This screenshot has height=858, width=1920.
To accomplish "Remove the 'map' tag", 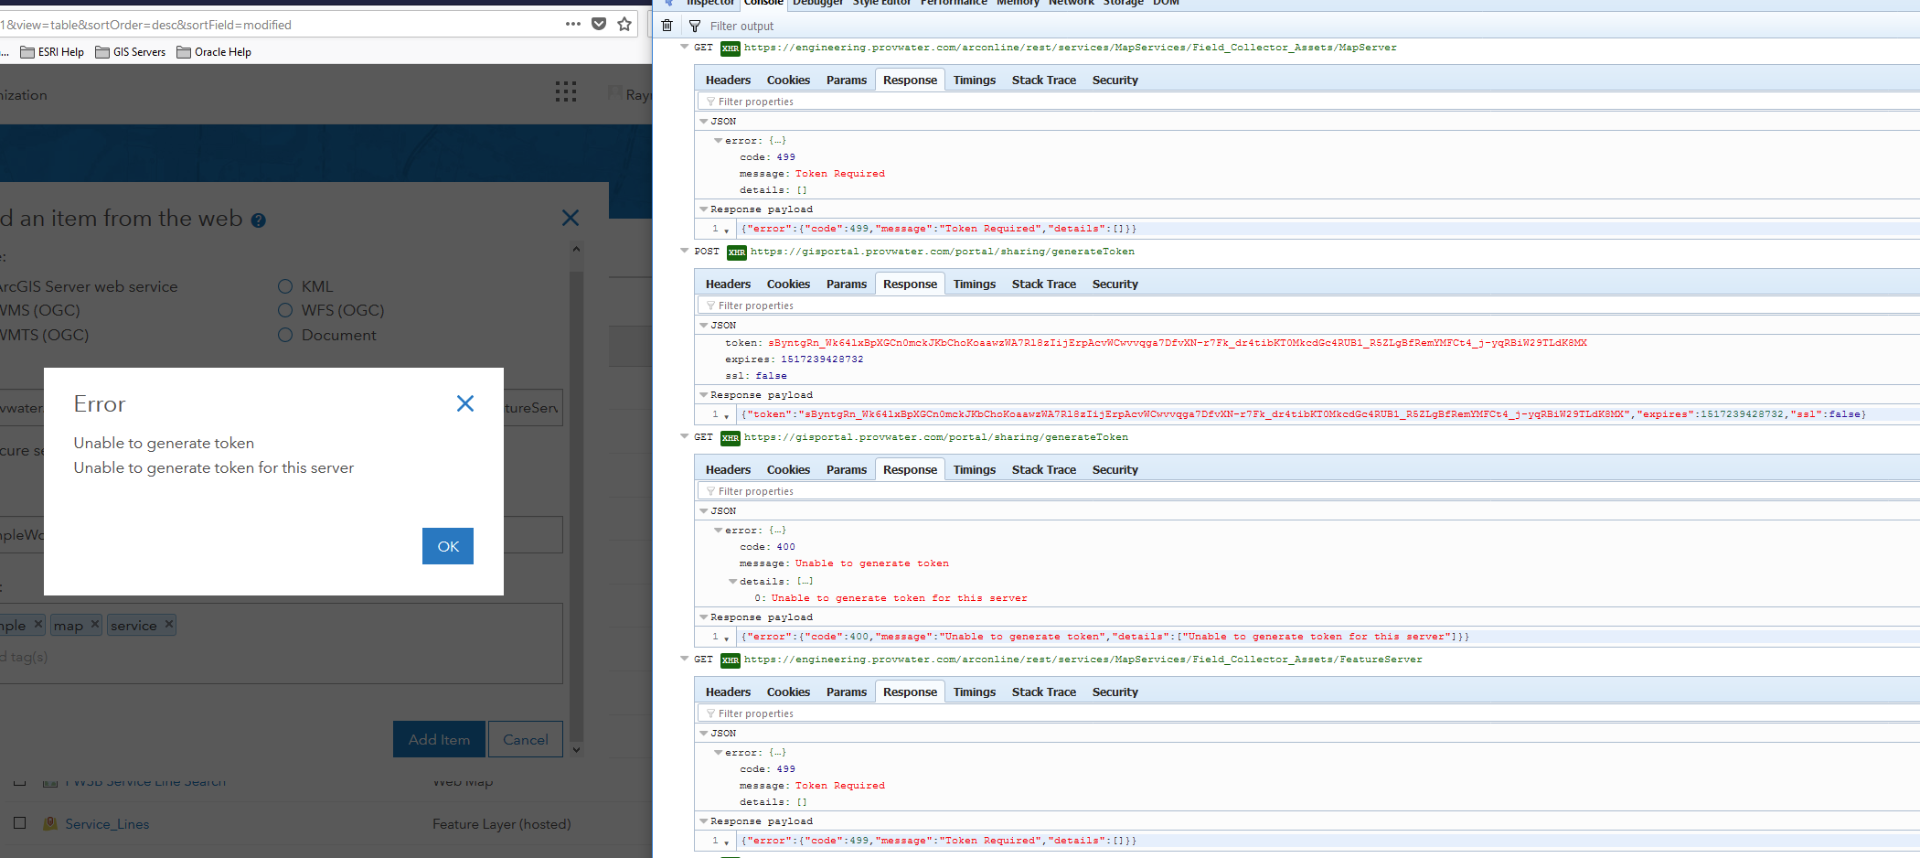I will coord(95,624).
